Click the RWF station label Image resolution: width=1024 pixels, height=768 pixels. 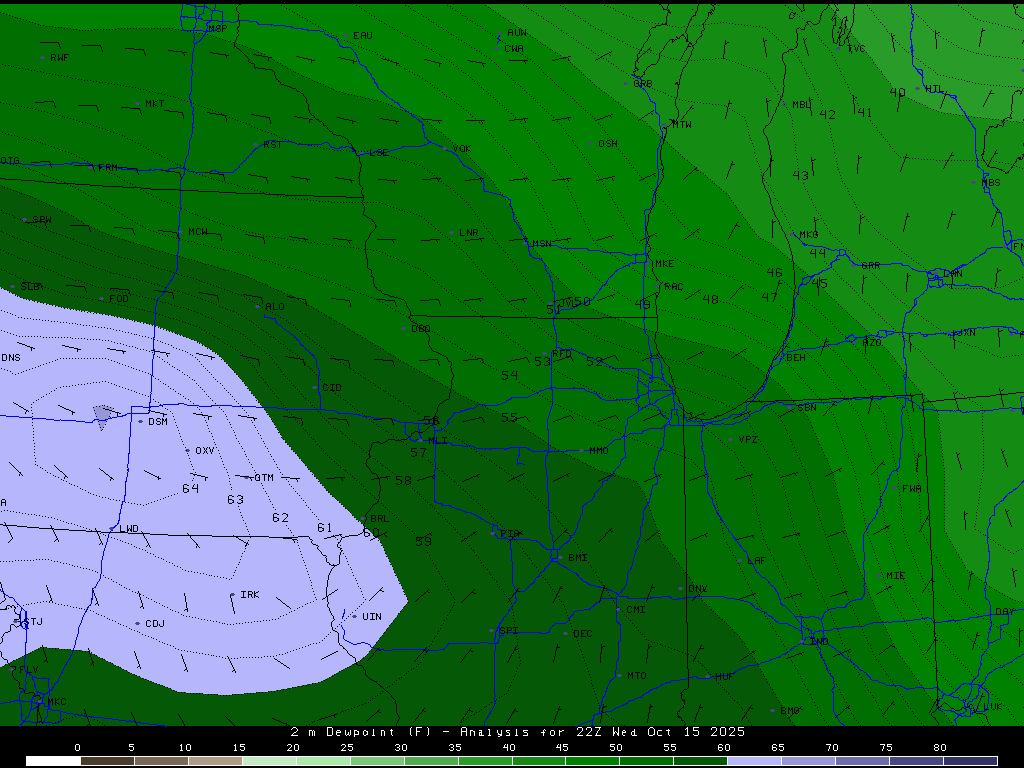click(x=59, y=58)
